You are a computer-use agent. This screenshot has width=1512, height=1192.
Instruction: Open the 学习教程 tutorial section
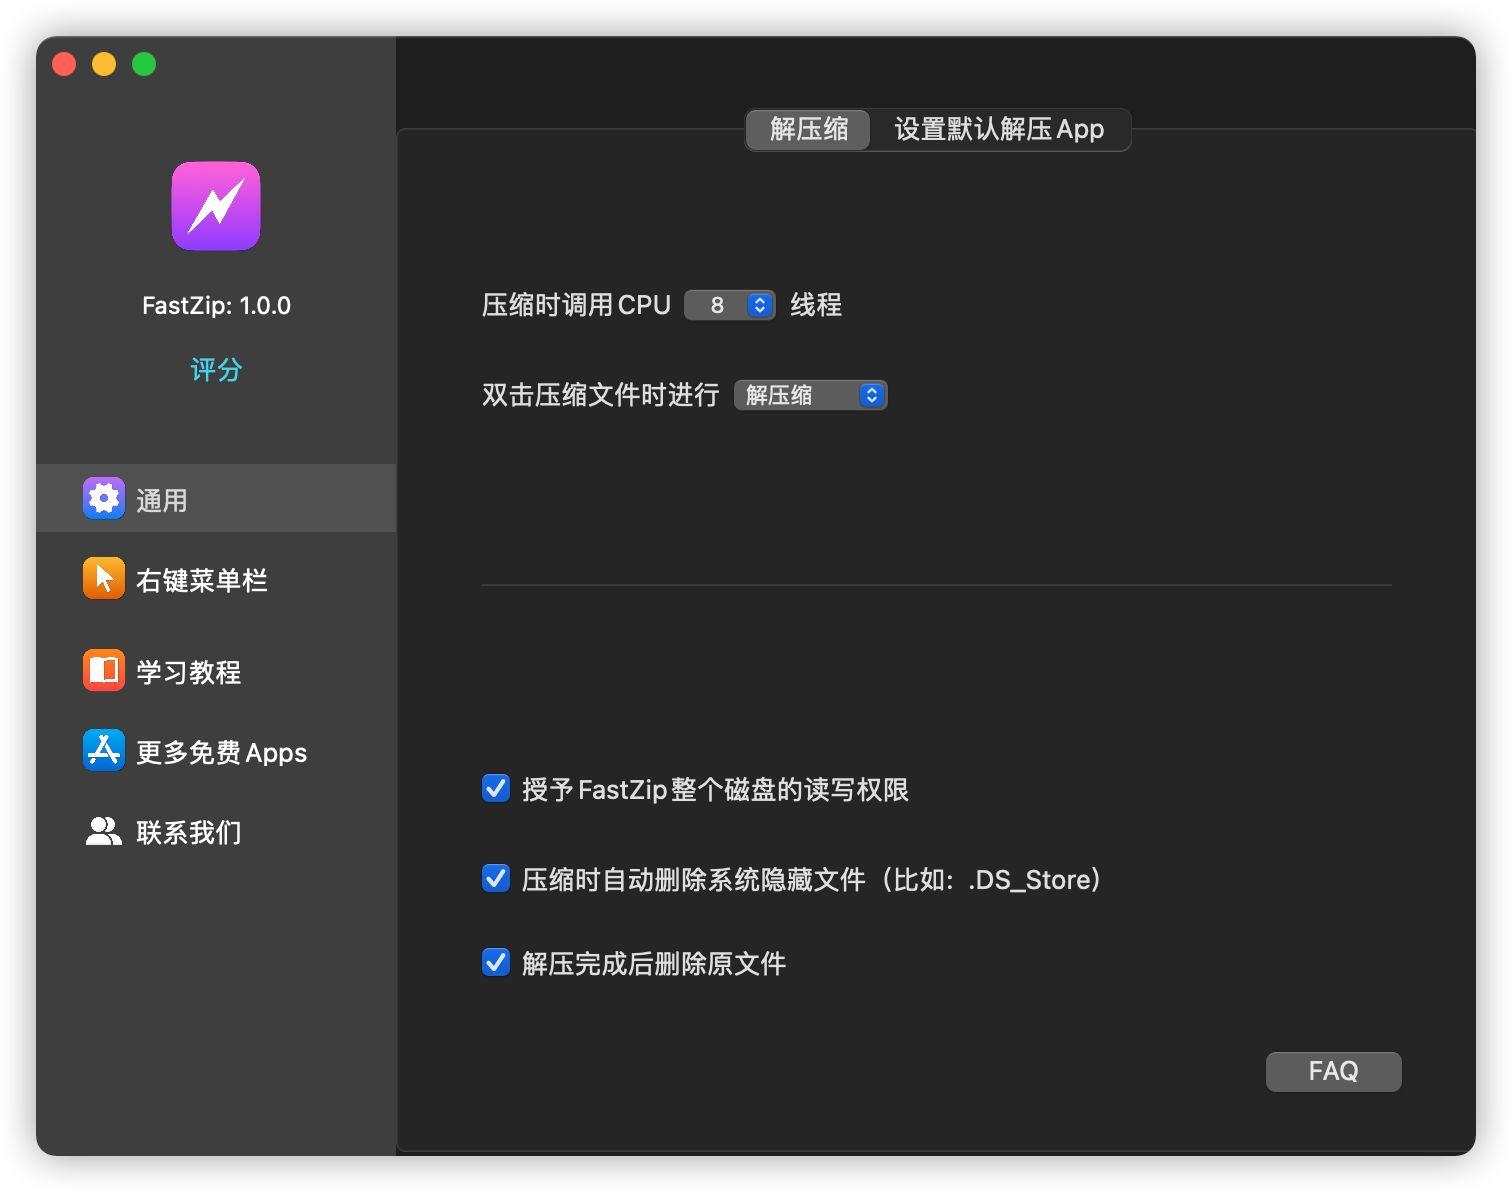(190, 671)
